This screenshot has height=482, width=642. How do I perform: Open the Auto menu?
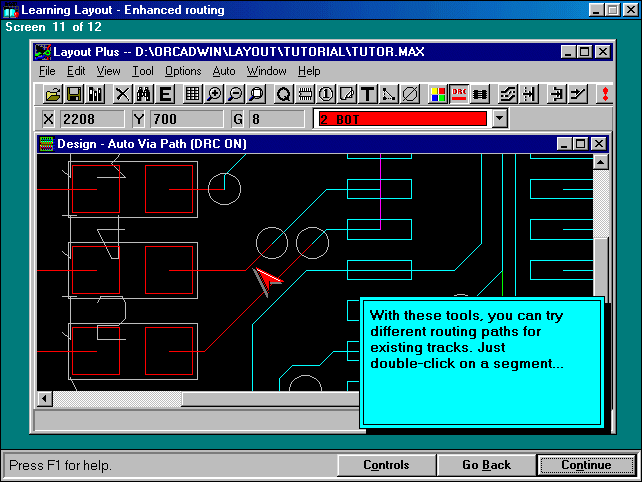click(224, 71)
